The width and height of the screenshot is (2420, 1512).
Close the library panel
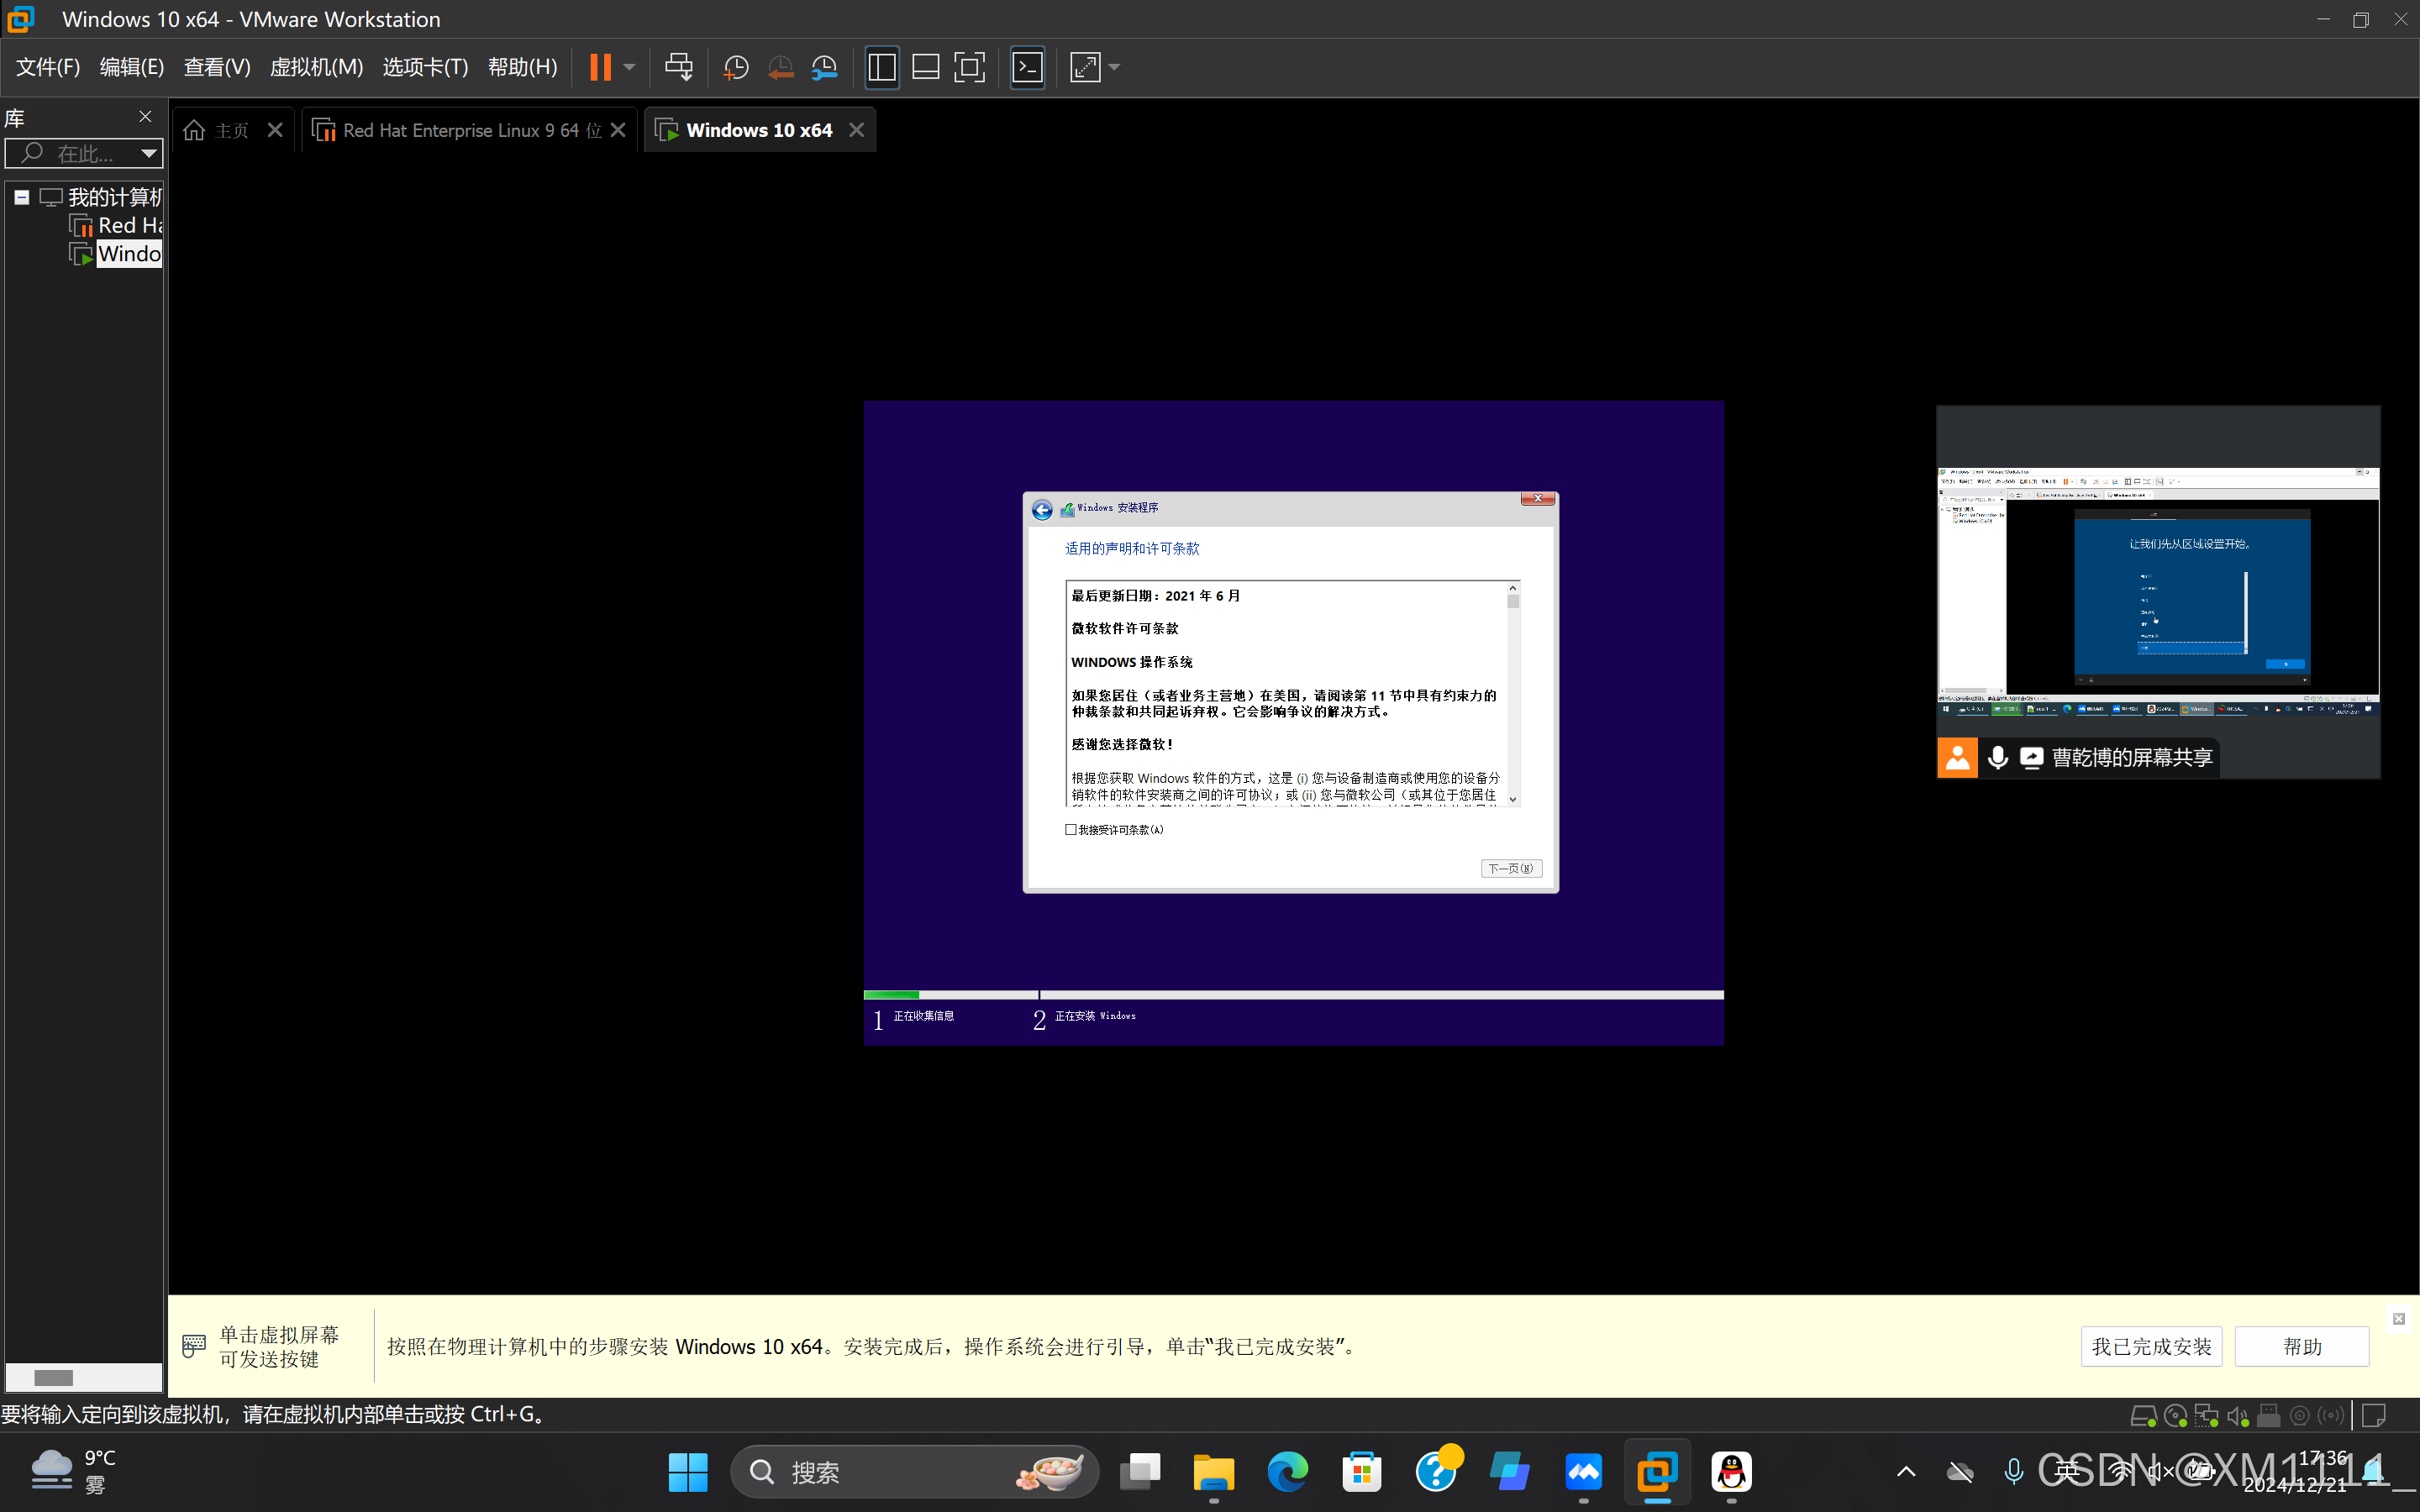(146, 117)
